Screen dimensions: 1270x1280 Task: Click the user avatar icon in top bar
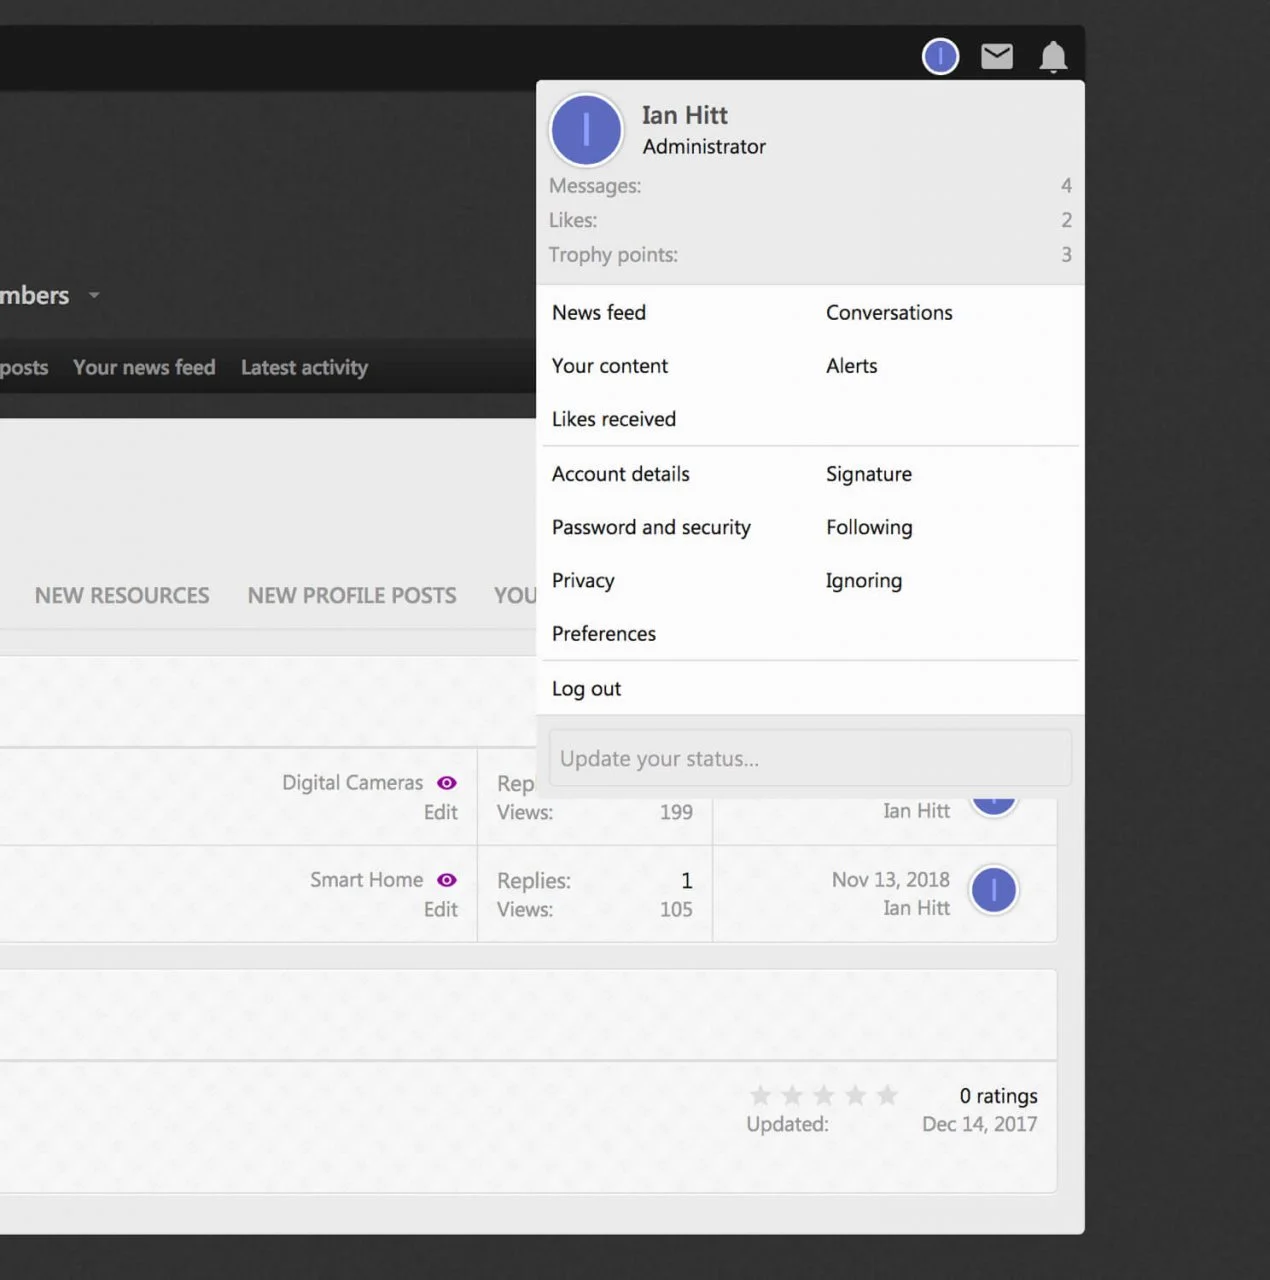pyautogui.click(x=940, y=57)
